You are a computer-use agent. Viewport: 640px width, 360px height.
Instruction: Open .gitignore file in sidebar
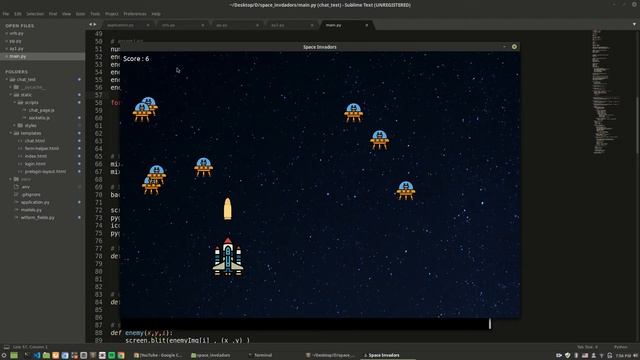coord(31,195)
